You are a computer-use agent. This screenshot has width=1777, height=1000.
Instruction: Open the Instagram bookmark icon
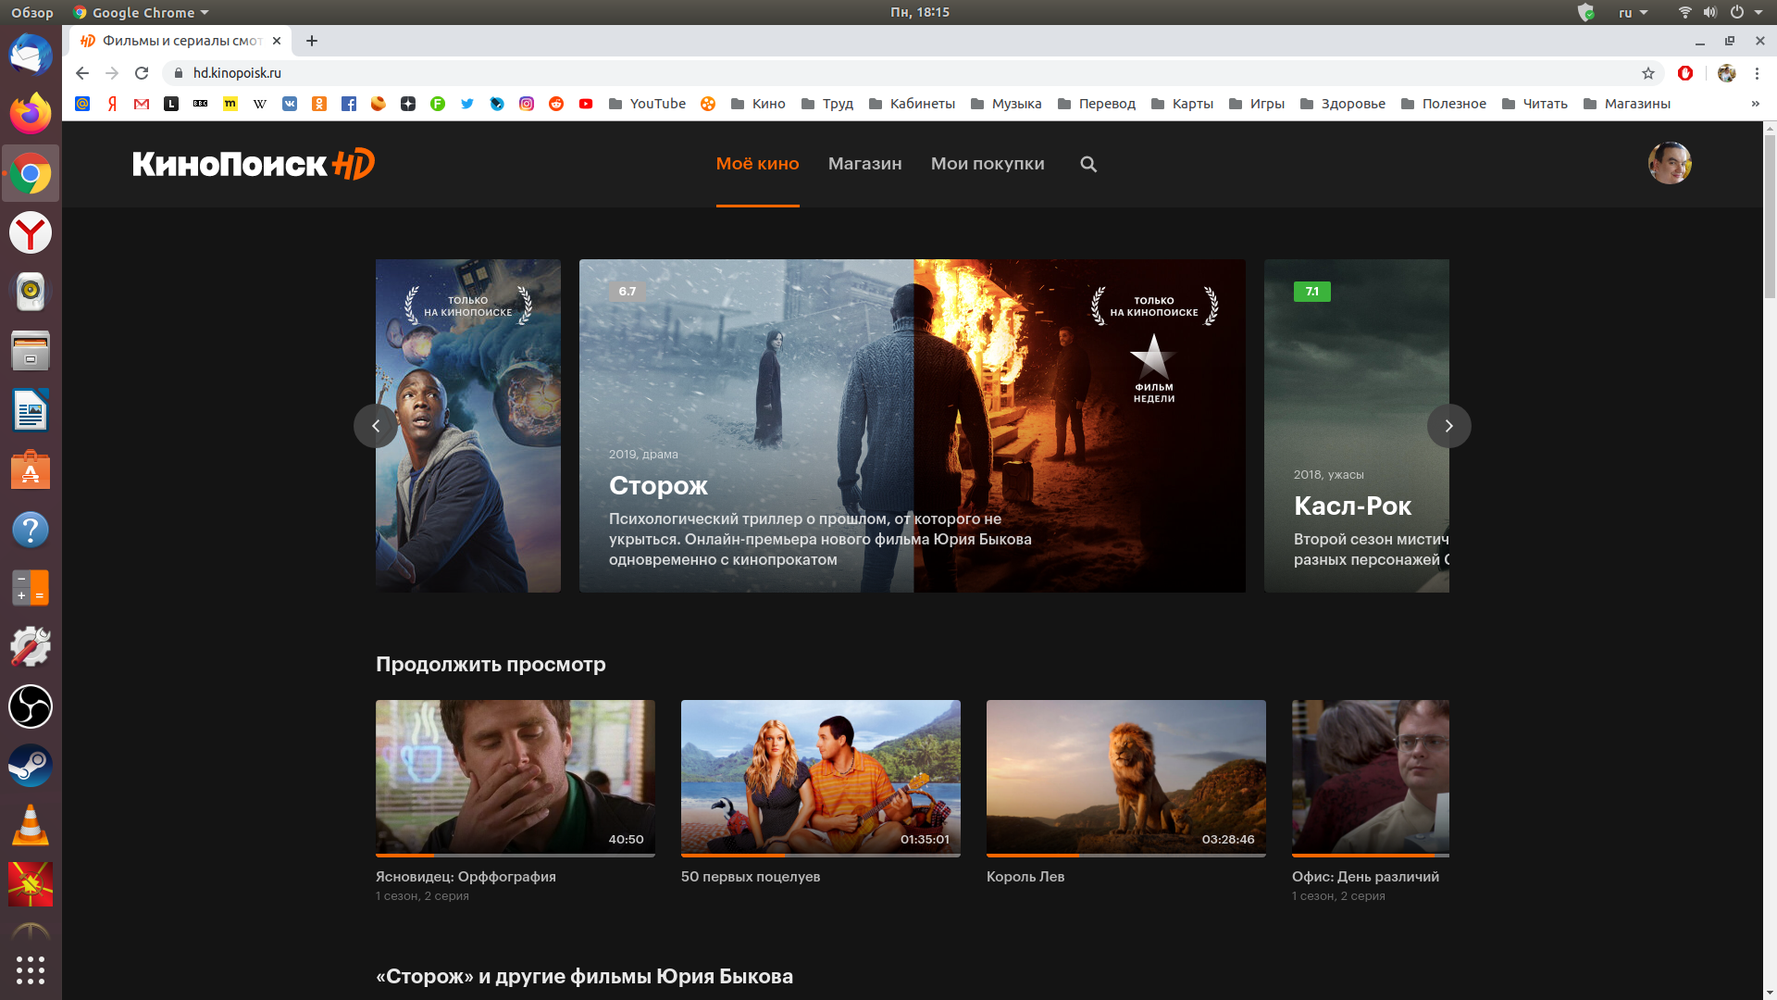526,104
